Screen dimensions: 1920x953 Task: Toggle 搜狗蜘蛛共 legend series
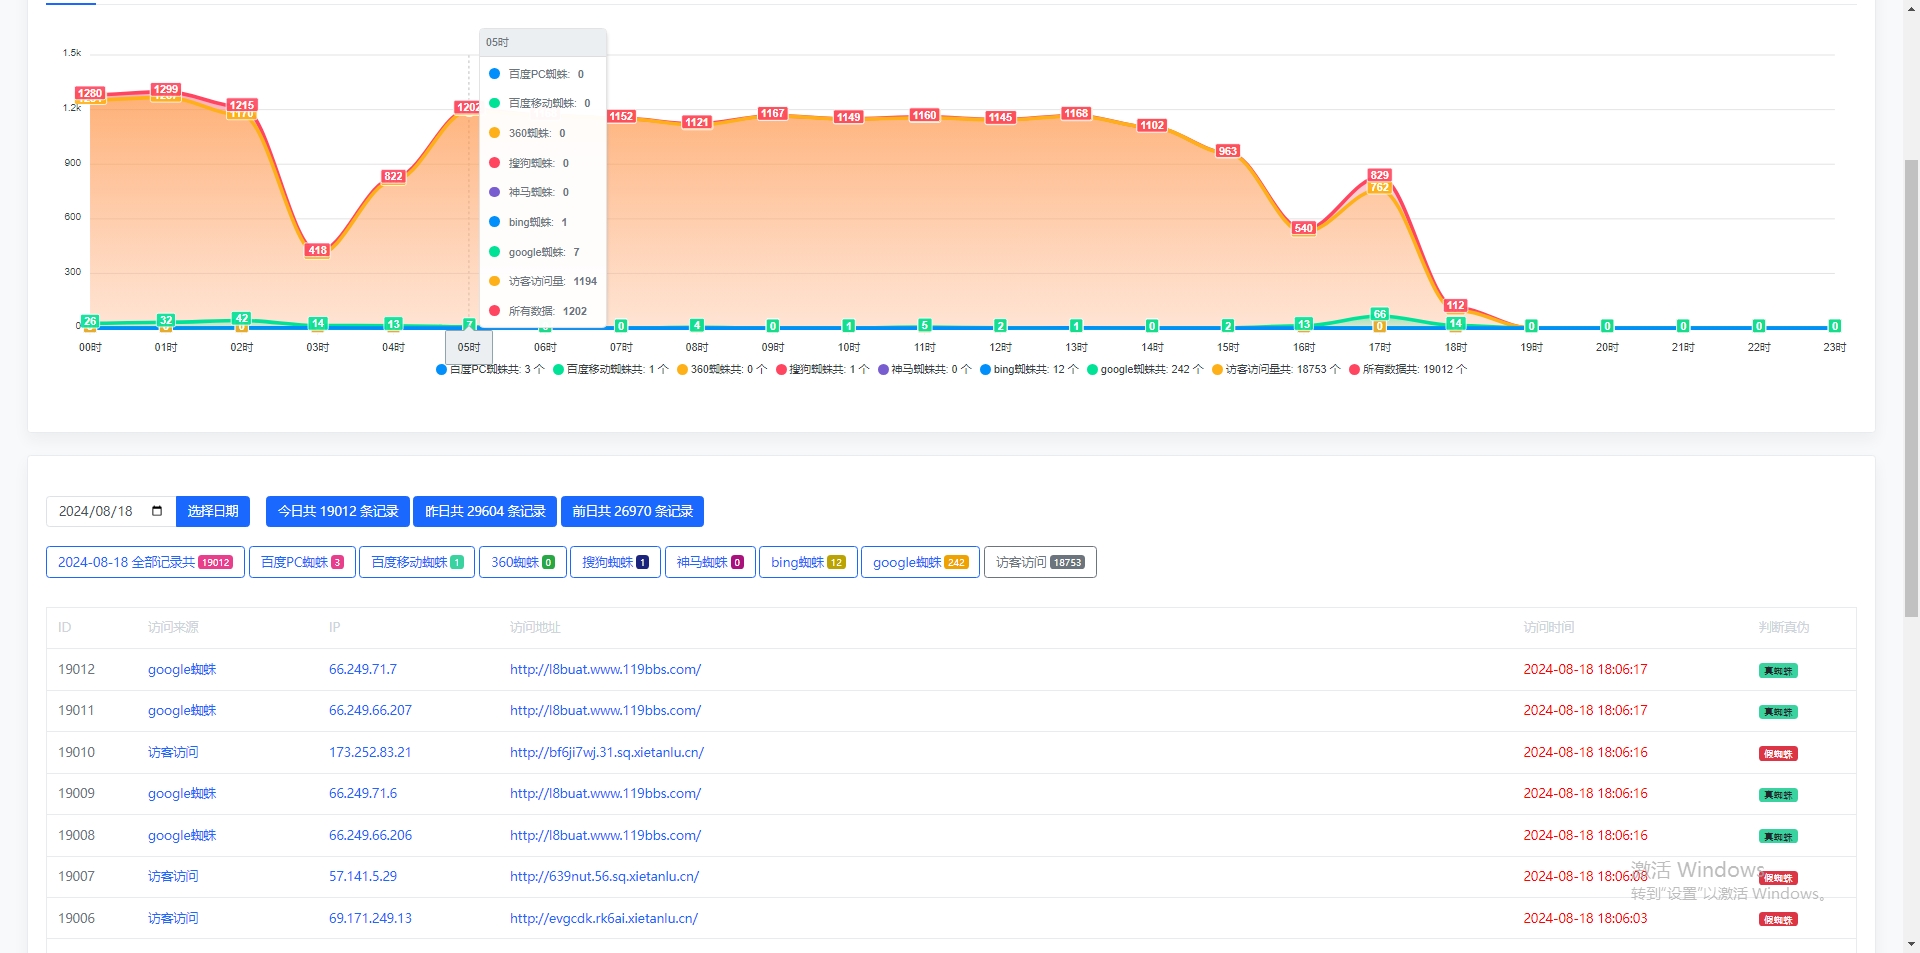point(823,370)
